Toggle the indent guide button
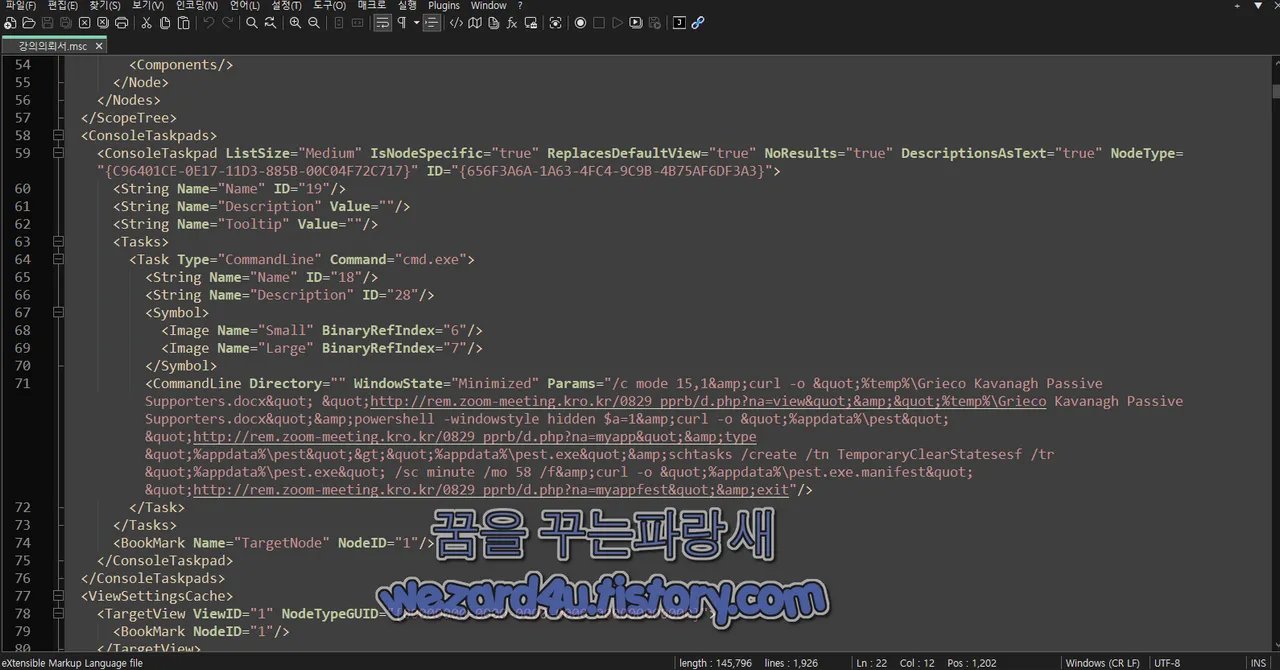The height and width of the screenshot is (670, 1280). (x=432, y=22)
